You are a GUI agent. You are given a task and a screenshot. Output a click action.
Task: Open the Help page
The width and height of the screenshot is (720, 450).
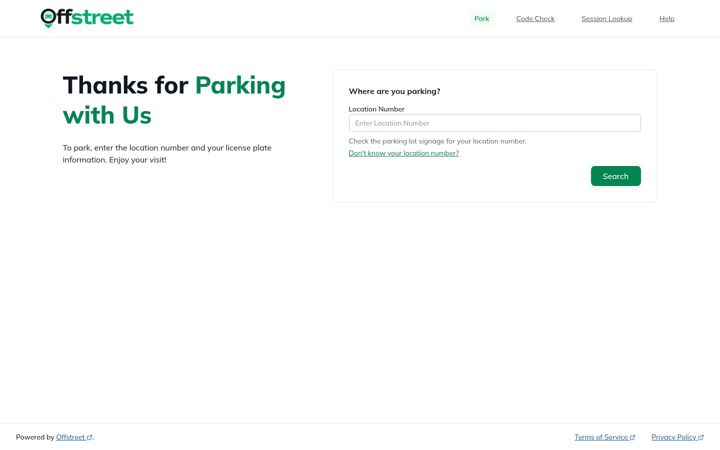pyautogui.click(x=667, y=19)
